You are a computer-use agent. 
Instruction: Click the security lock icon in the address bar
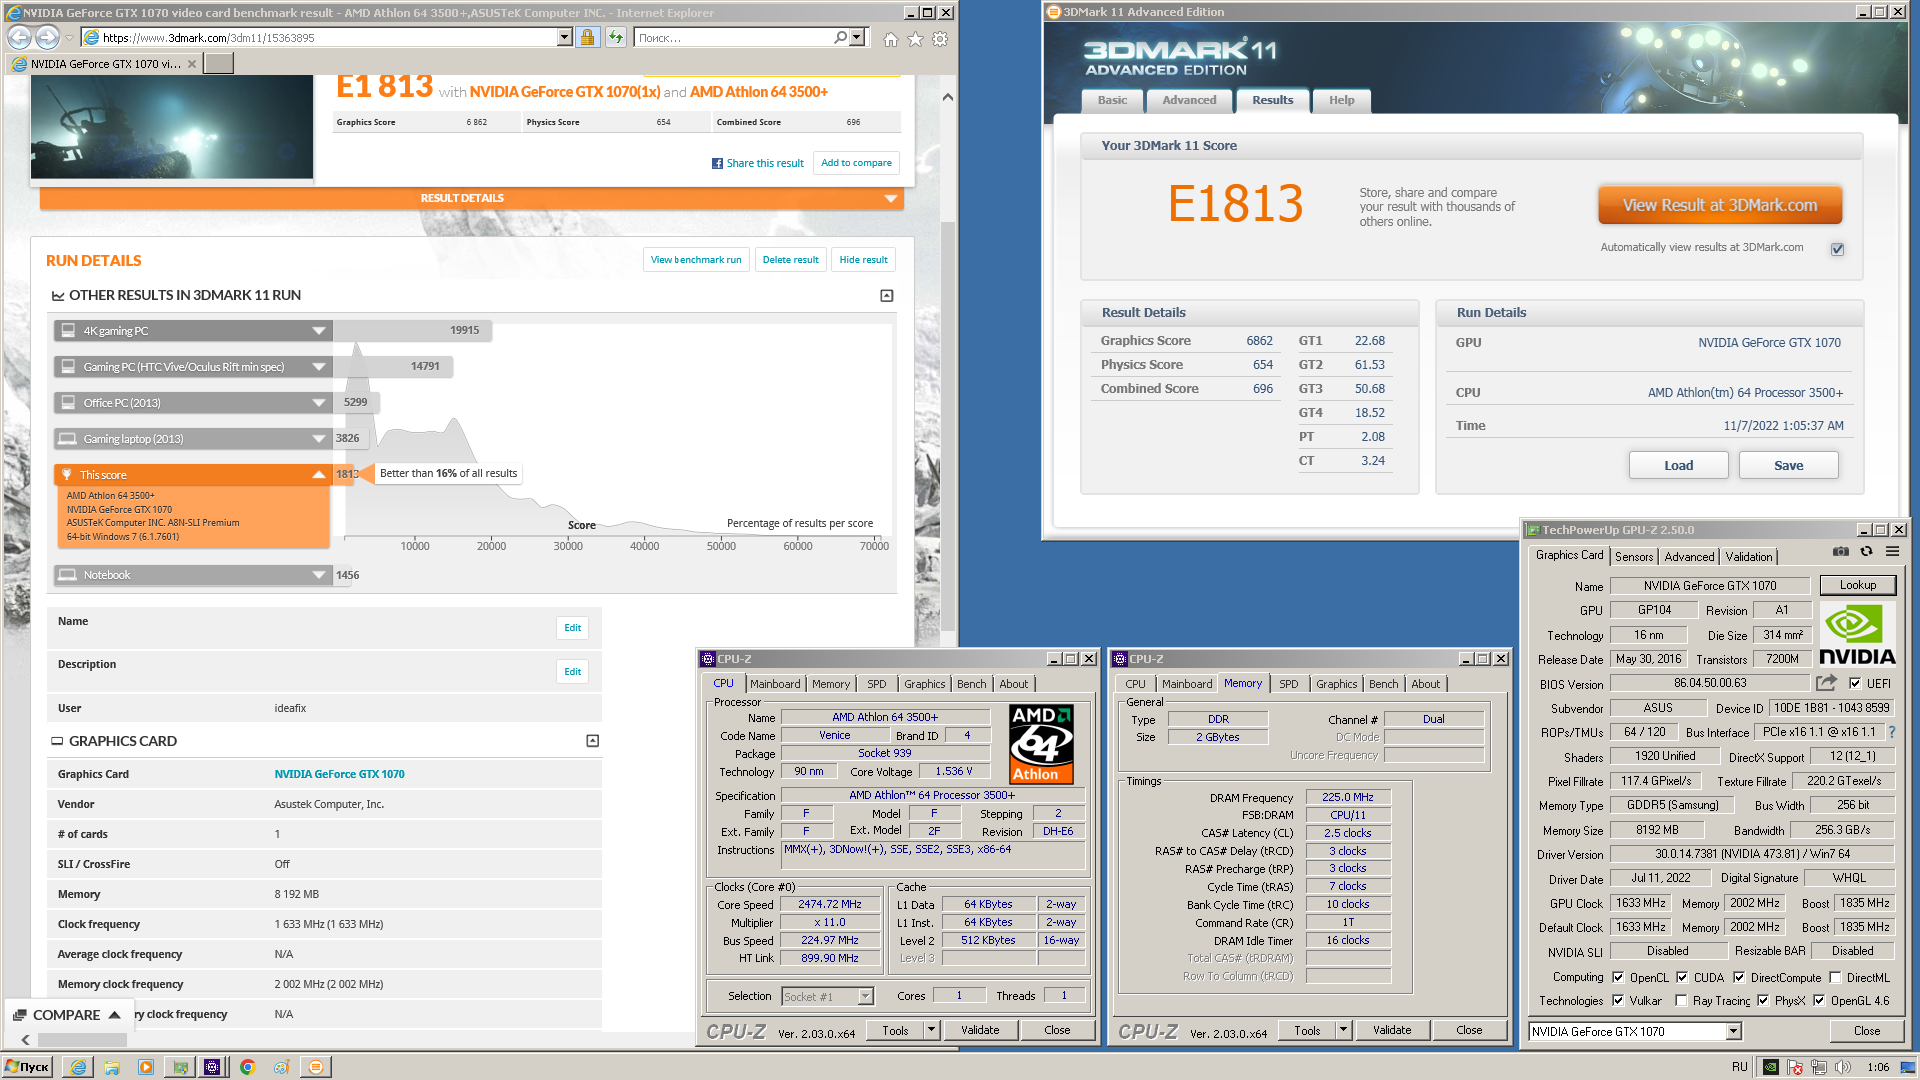point(587,37)
